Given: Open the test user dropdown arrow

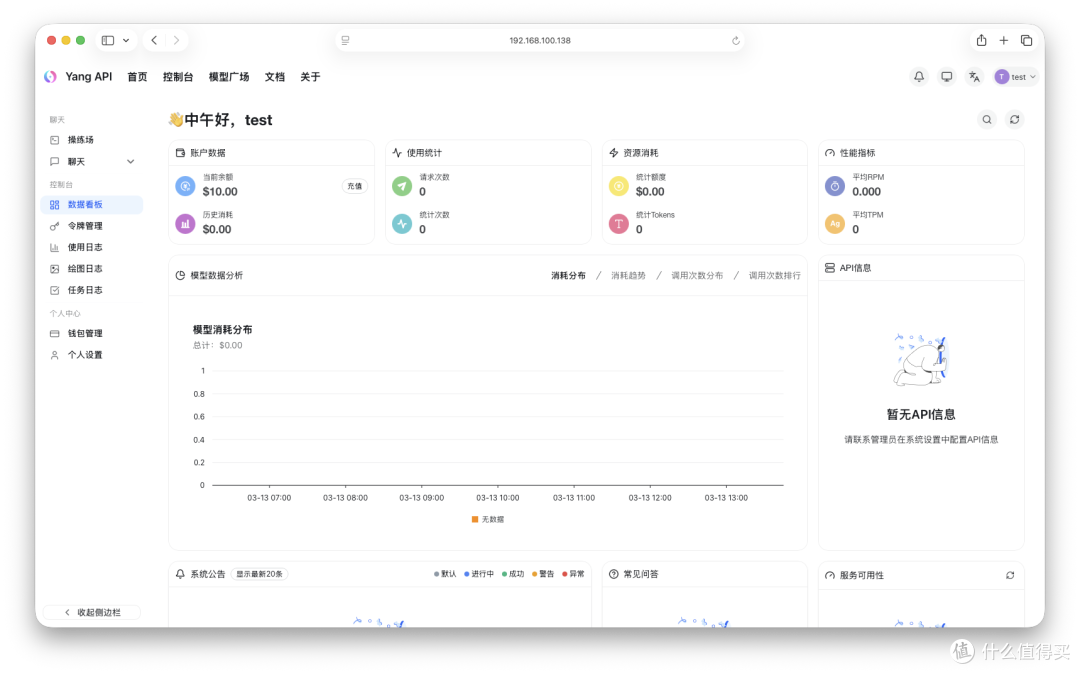Looking at the screenshot, I should (1032, 77).
